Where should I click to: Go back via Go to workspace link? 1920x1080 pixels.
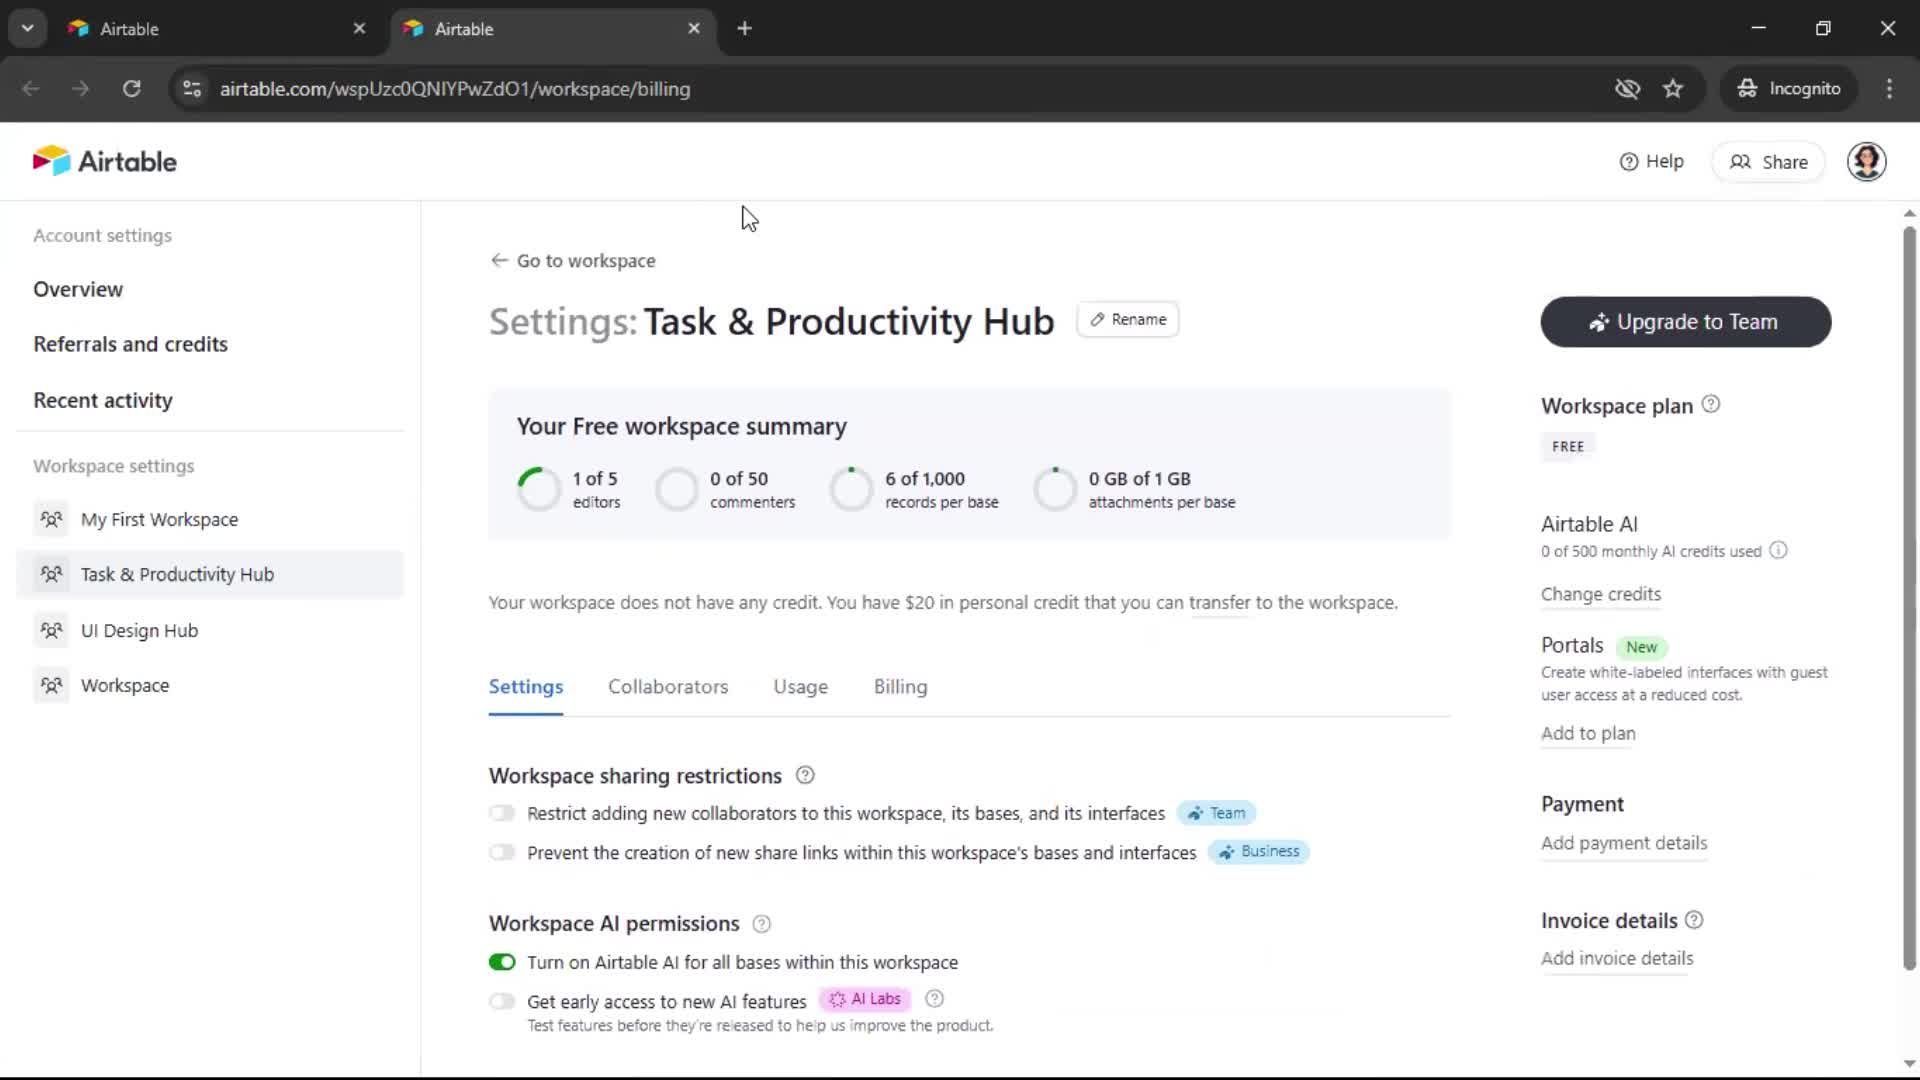pyautogui.click(x=572, y=260)
